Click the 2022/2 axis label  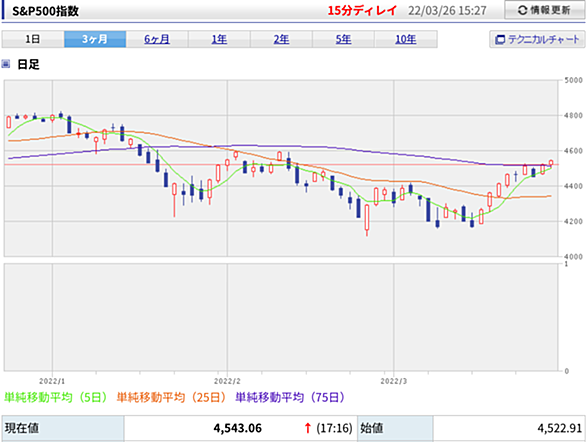coord(227,381)
